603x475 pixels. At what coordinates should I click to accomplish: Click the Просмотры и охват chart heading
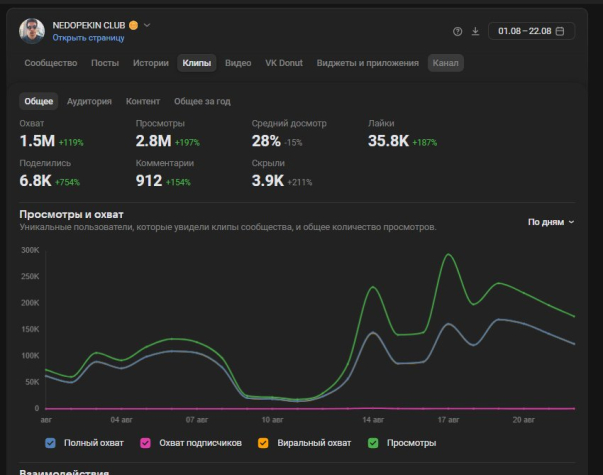click(x=72, y=214)
